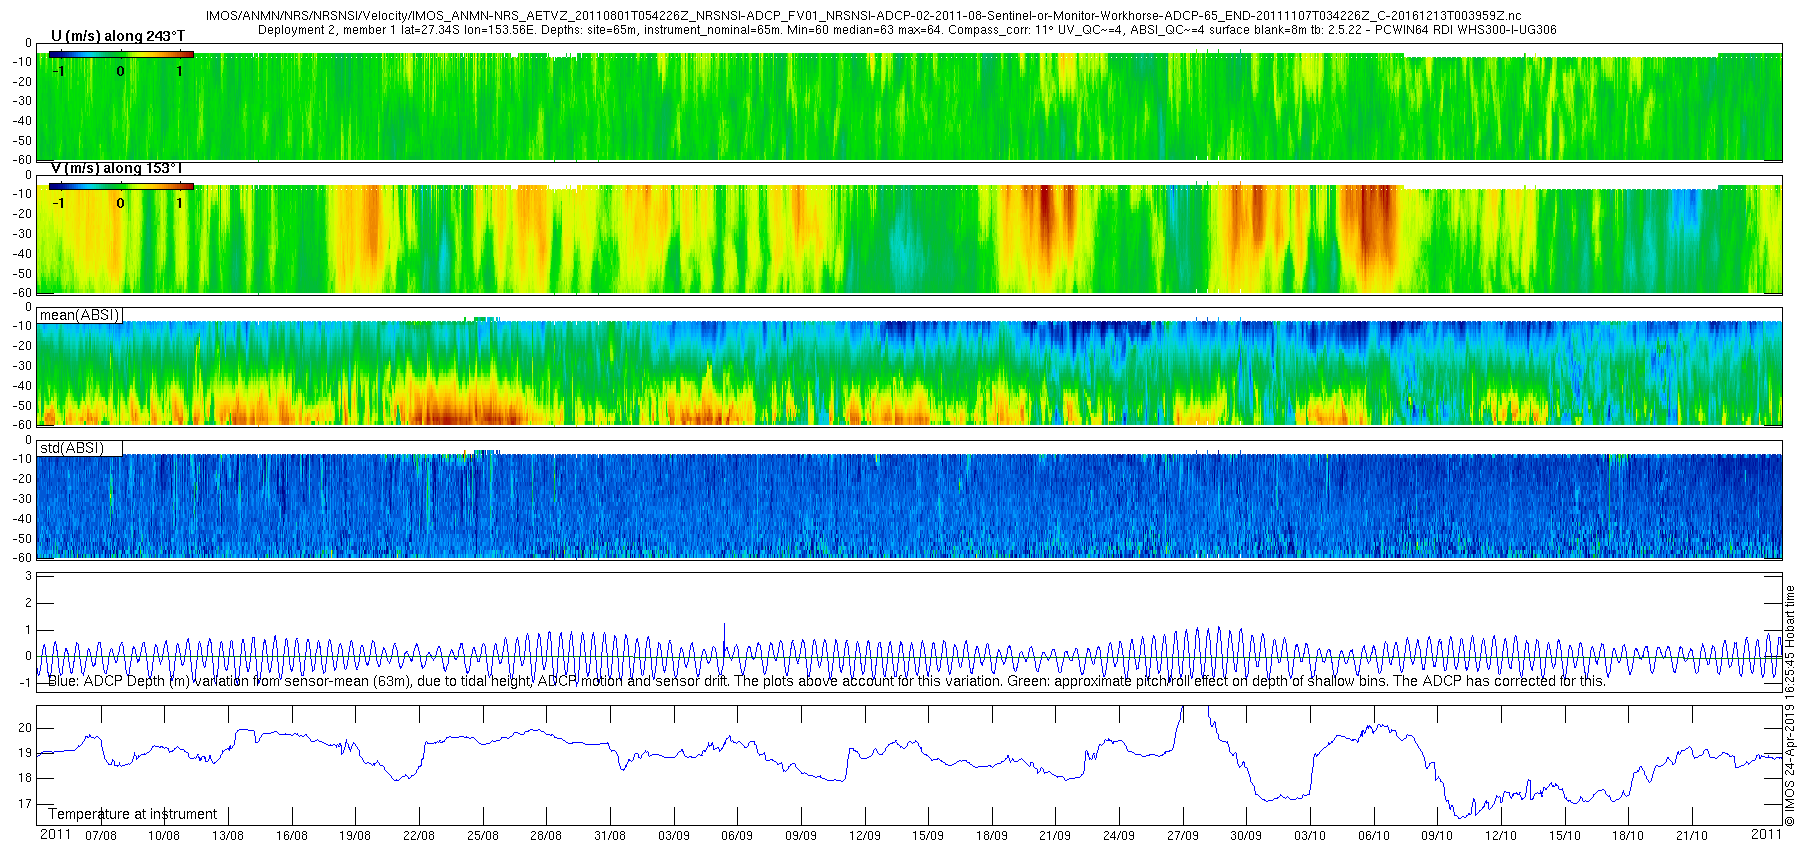This screenshot has width=1800, height=850.
Task: Click the 25/08 date tick label
Action: tap(483, 836)
